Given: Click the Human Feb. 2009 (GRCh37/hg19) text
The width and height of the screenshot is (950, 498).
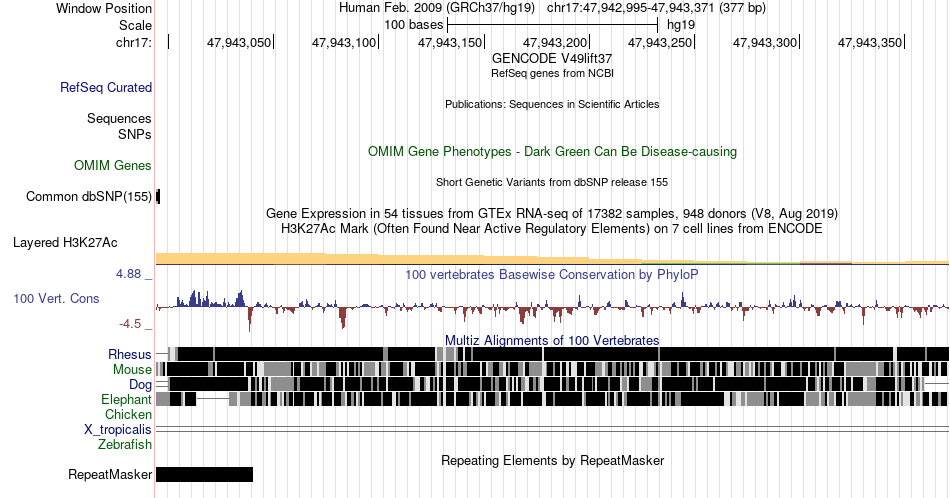Looking at the screenshot, I should [x=437, y=8].
